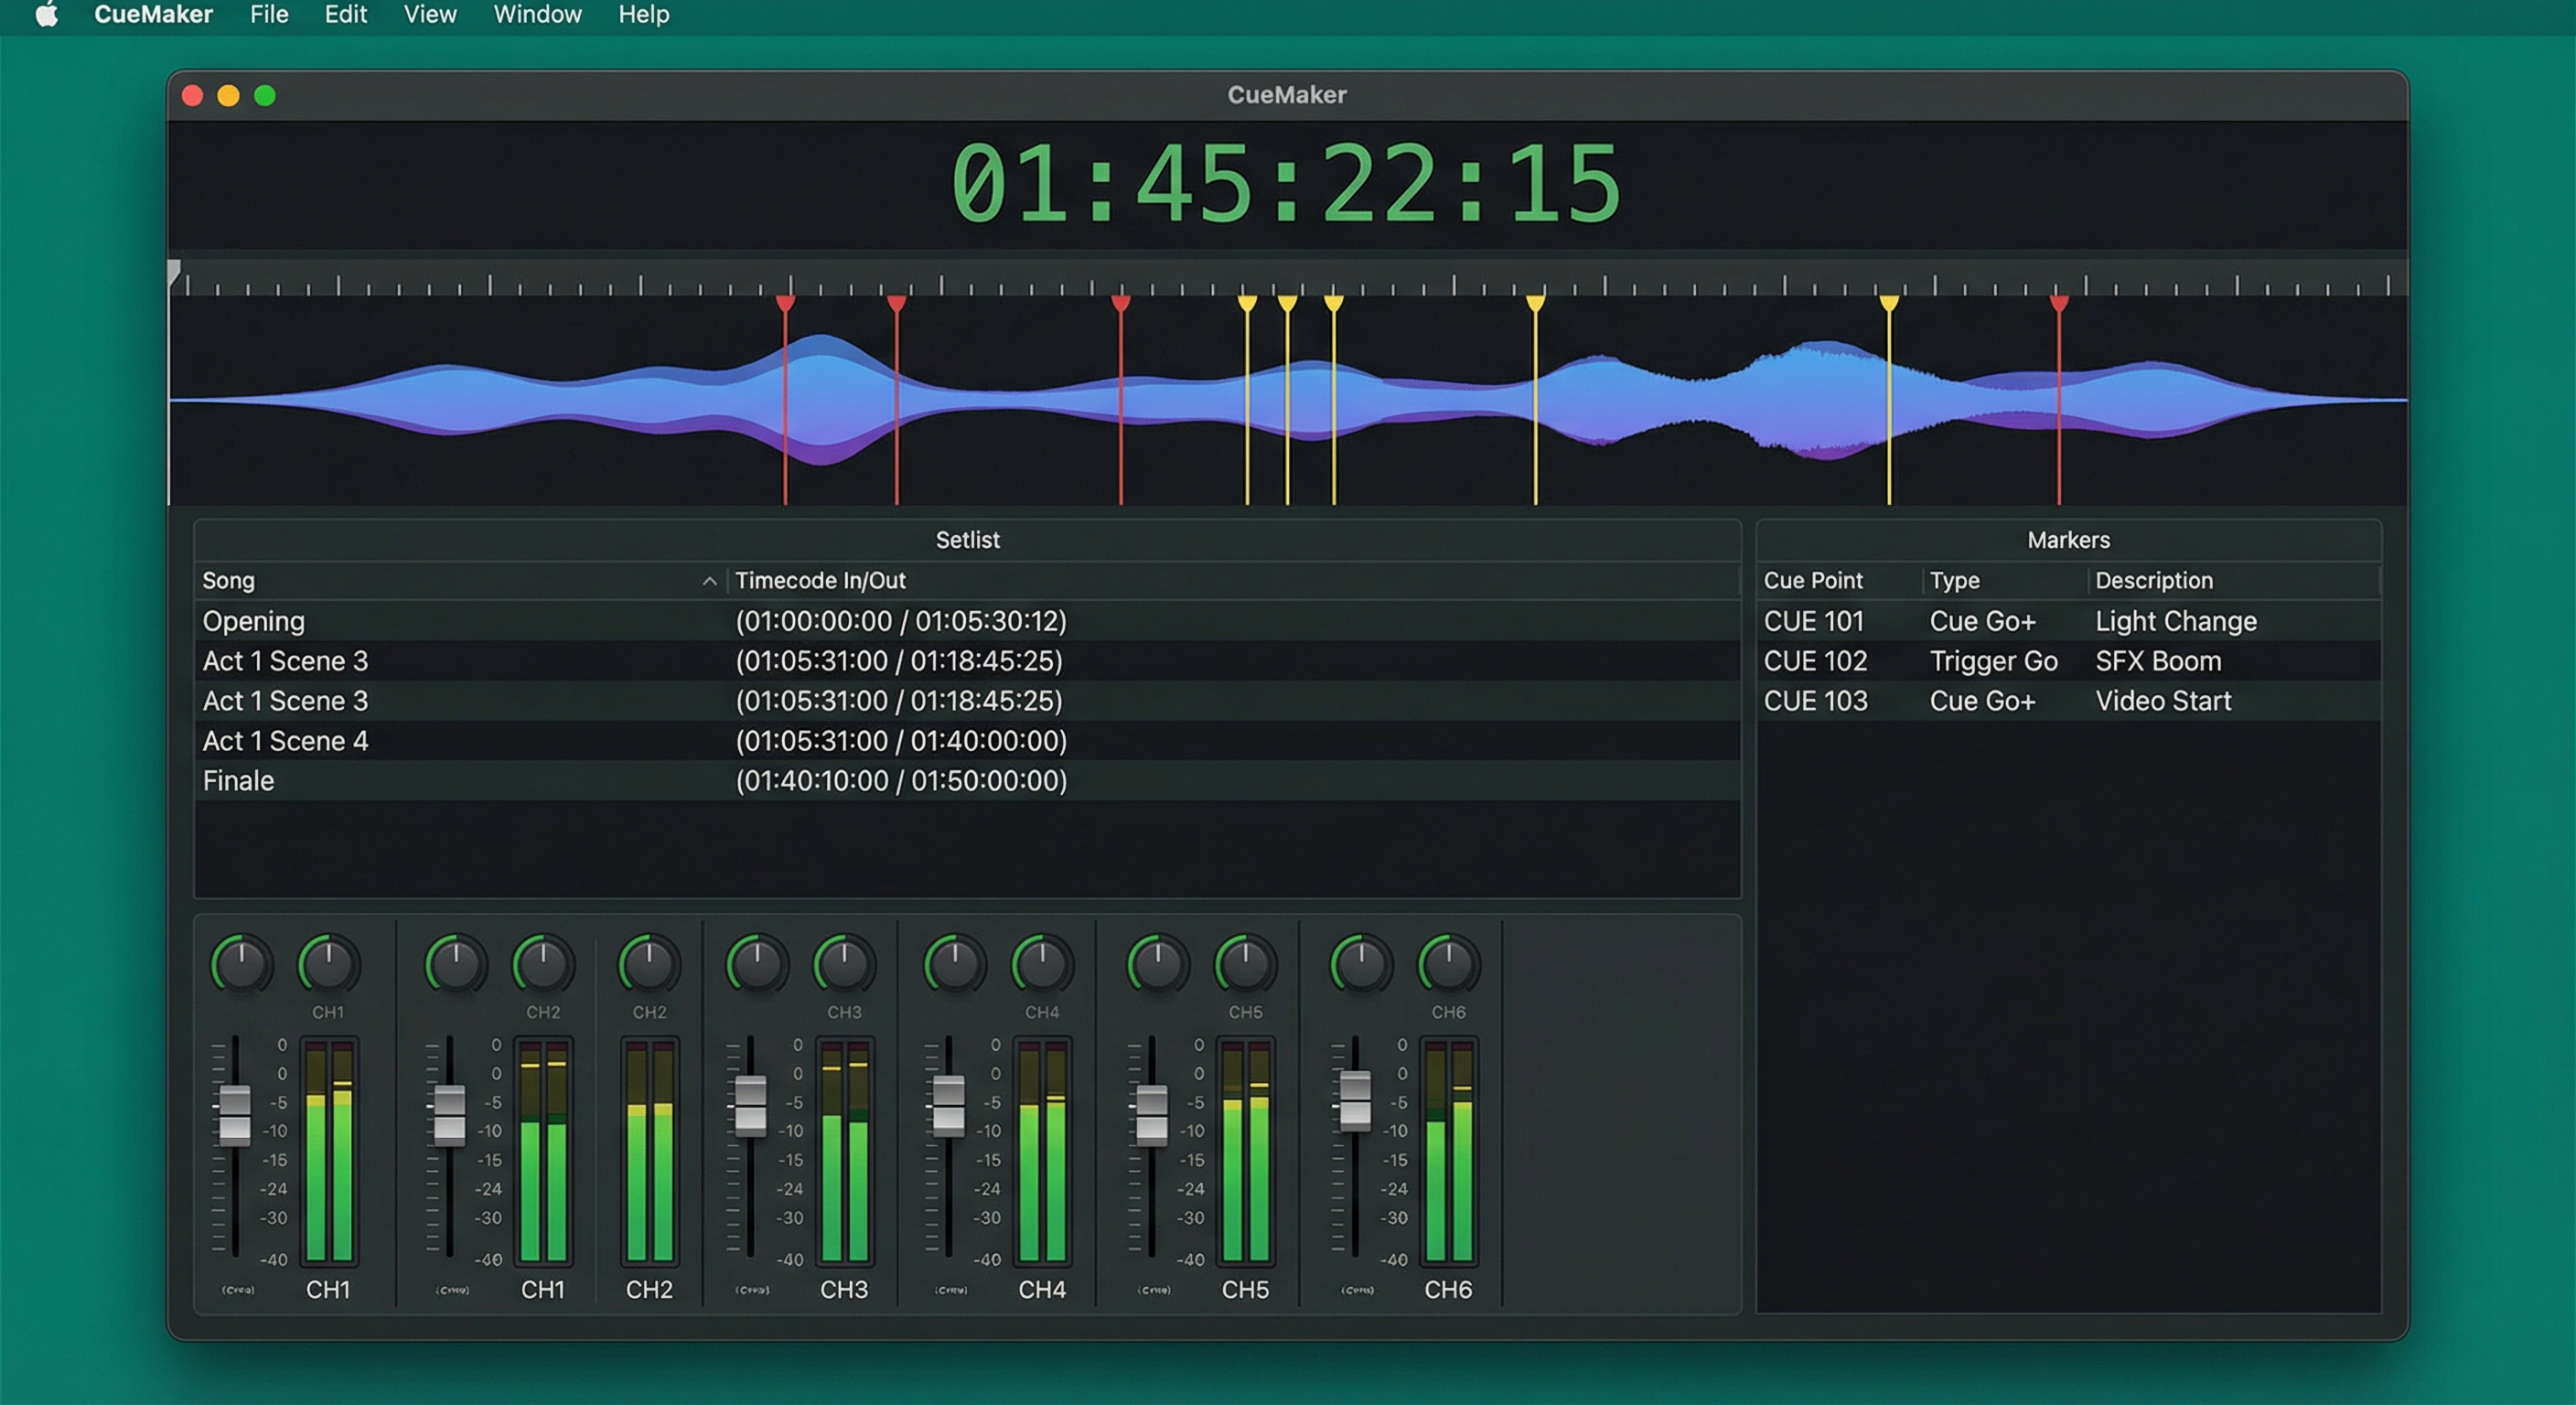2576x1405 pixels.
Task: Open the File menu
Action: [267, 14]
